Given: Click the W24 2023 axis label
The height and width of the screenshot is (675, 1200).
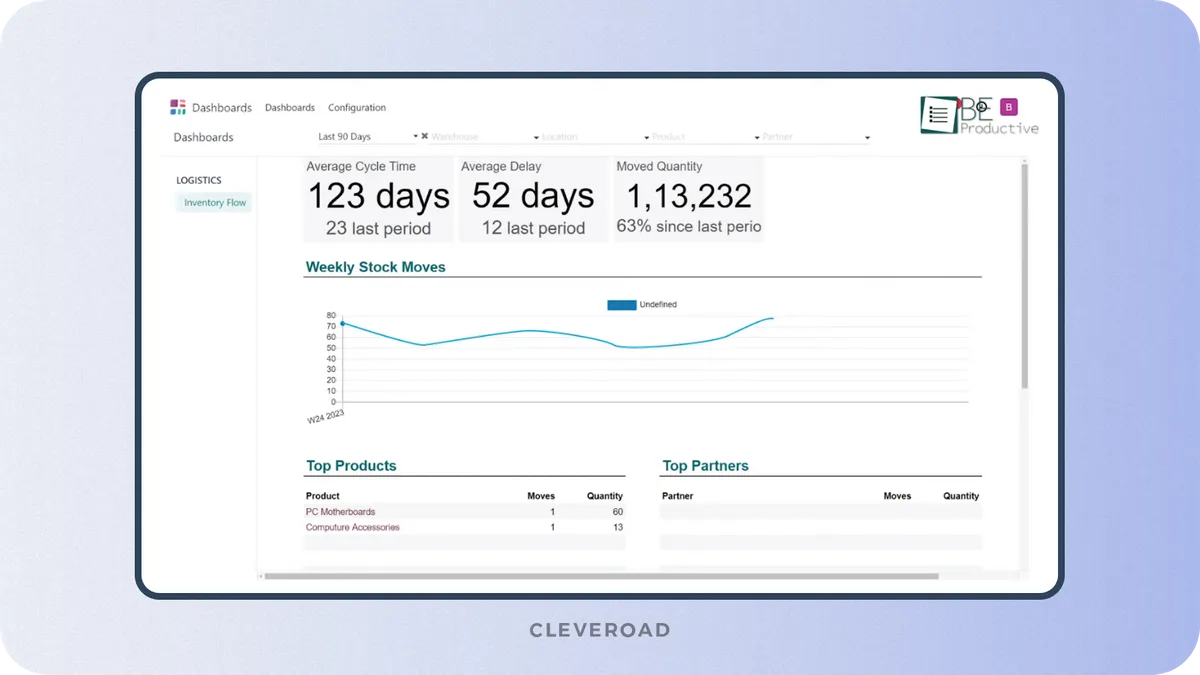Looking at the screenshot, I should tap(325, 416).
